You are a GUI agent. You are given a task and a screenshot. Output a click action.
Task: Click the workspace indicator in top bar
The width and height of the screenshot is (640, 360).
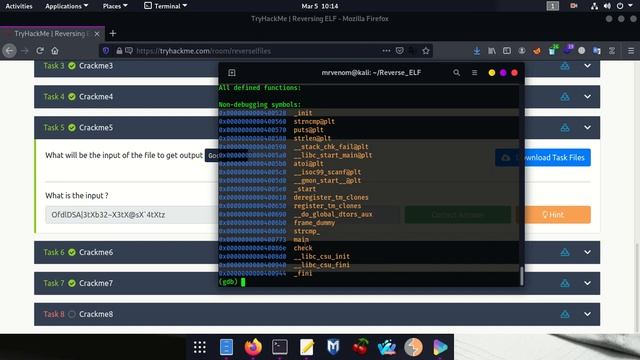[x=553, y=6]
